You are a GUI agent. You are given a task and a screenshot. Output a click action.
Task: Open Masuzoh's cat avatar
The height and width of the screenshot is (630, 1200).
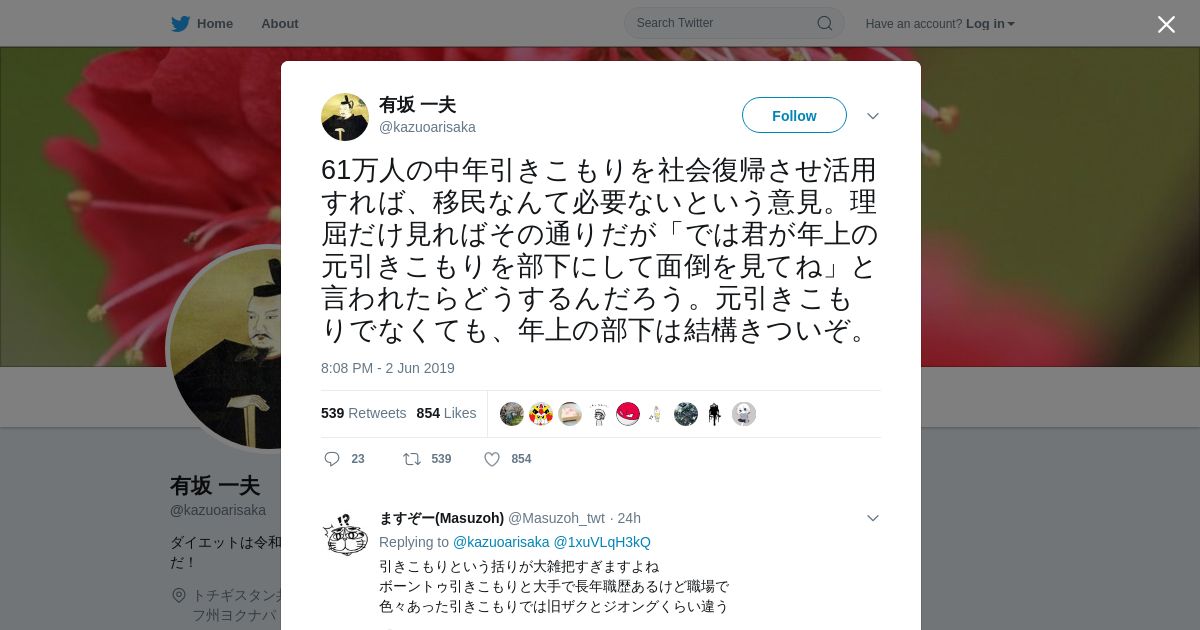345,535
